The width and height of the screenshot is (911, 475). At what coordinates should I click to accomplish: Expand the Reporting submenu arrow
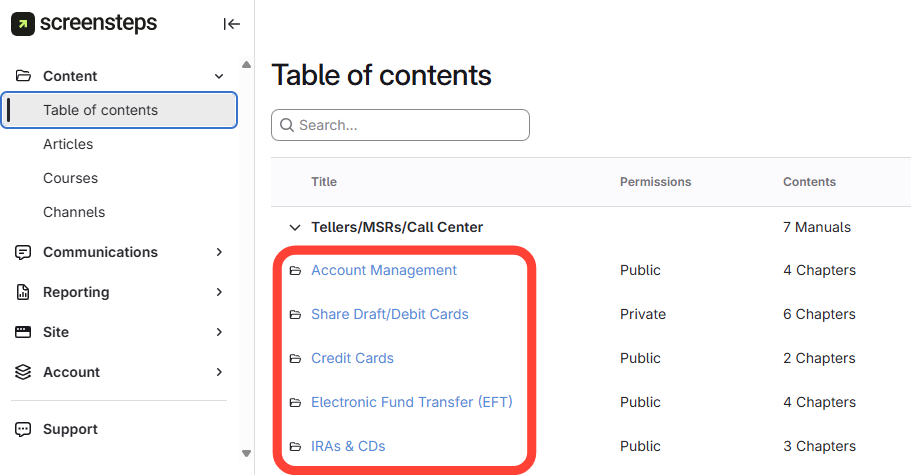coord(220,292)
